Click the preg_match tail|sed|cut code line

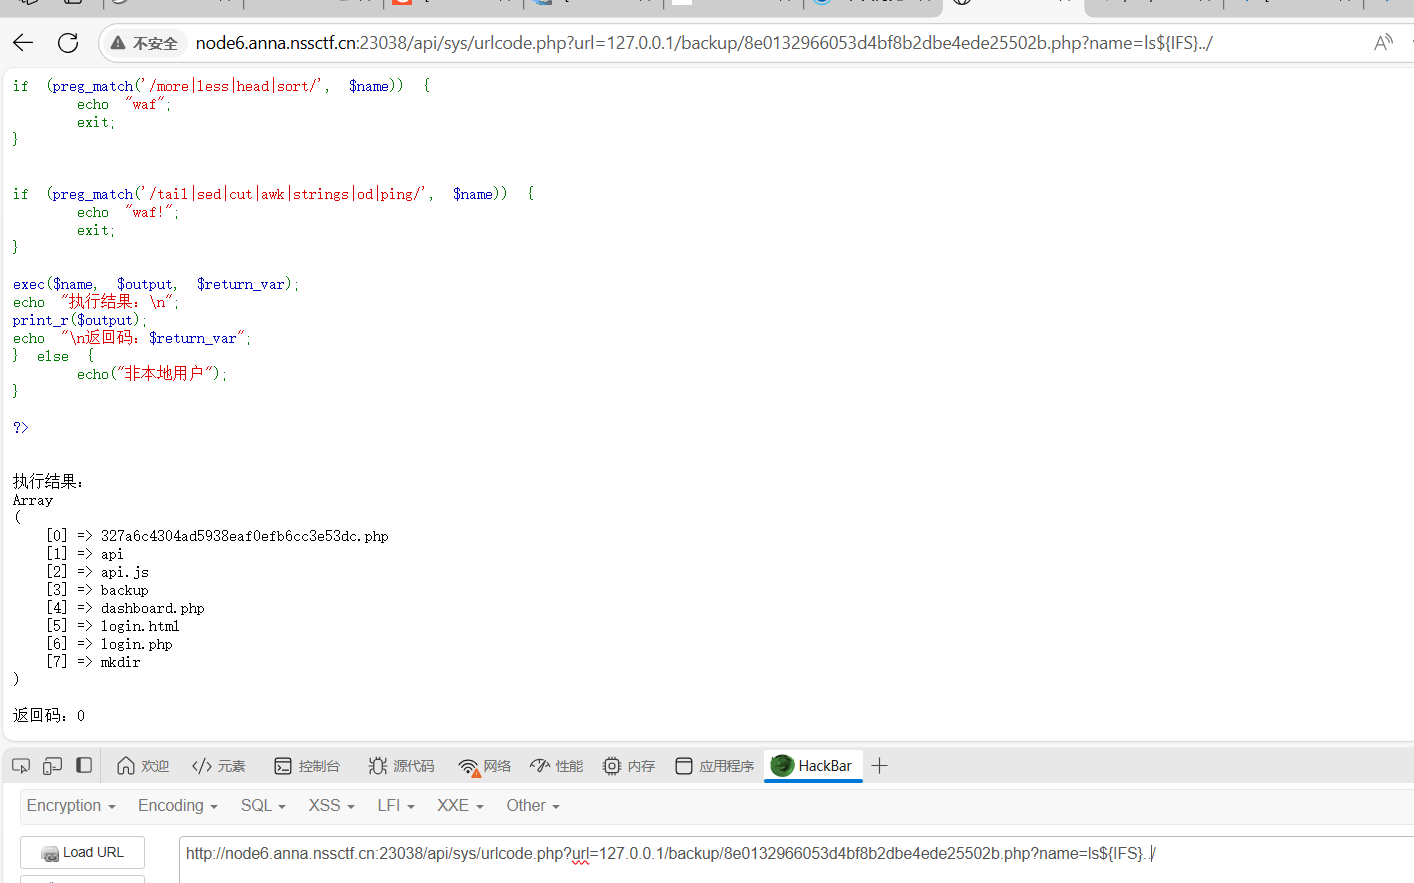point(273,194)
